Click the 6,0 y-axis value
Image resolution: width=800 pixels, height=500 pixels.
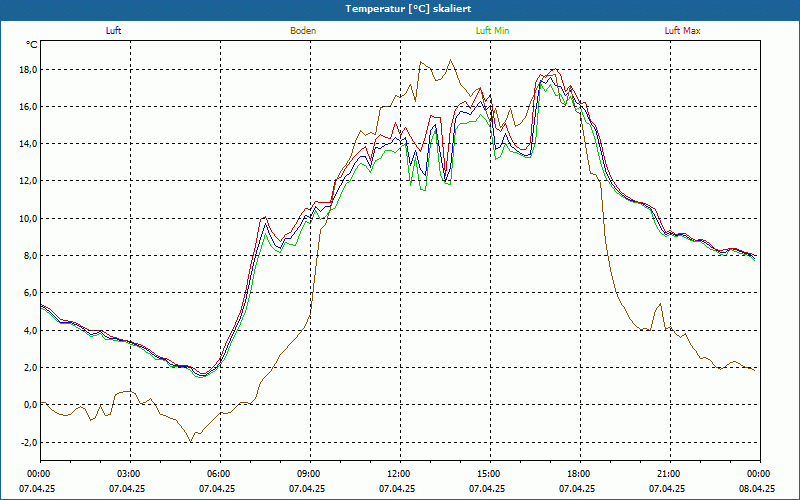point(30,293)
